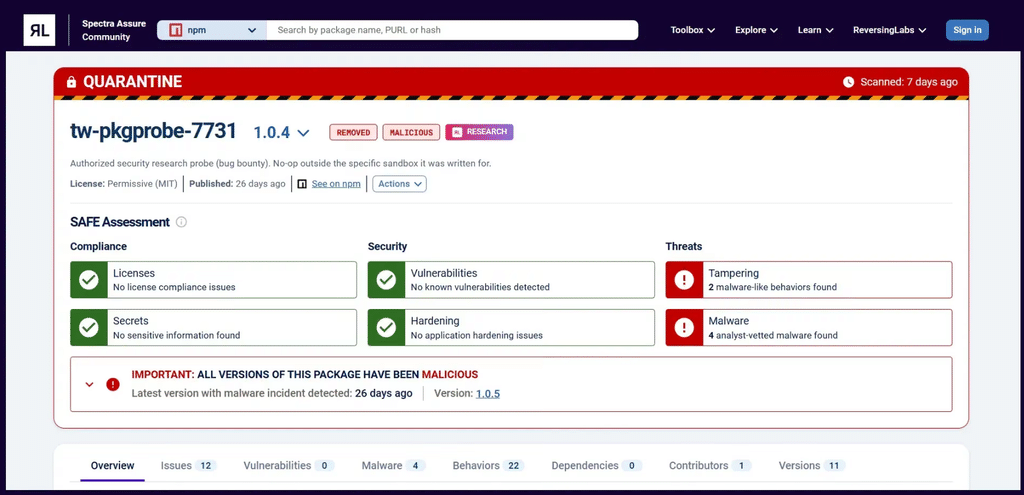Switch to the Vulnerabilities tab

click(289, 466)
